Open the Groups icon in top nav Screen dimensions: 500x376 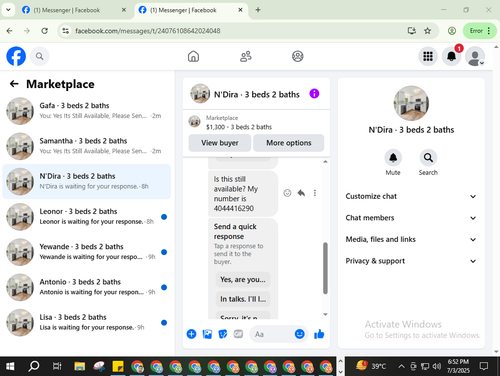pyautogui.click(x=298, y=56)
